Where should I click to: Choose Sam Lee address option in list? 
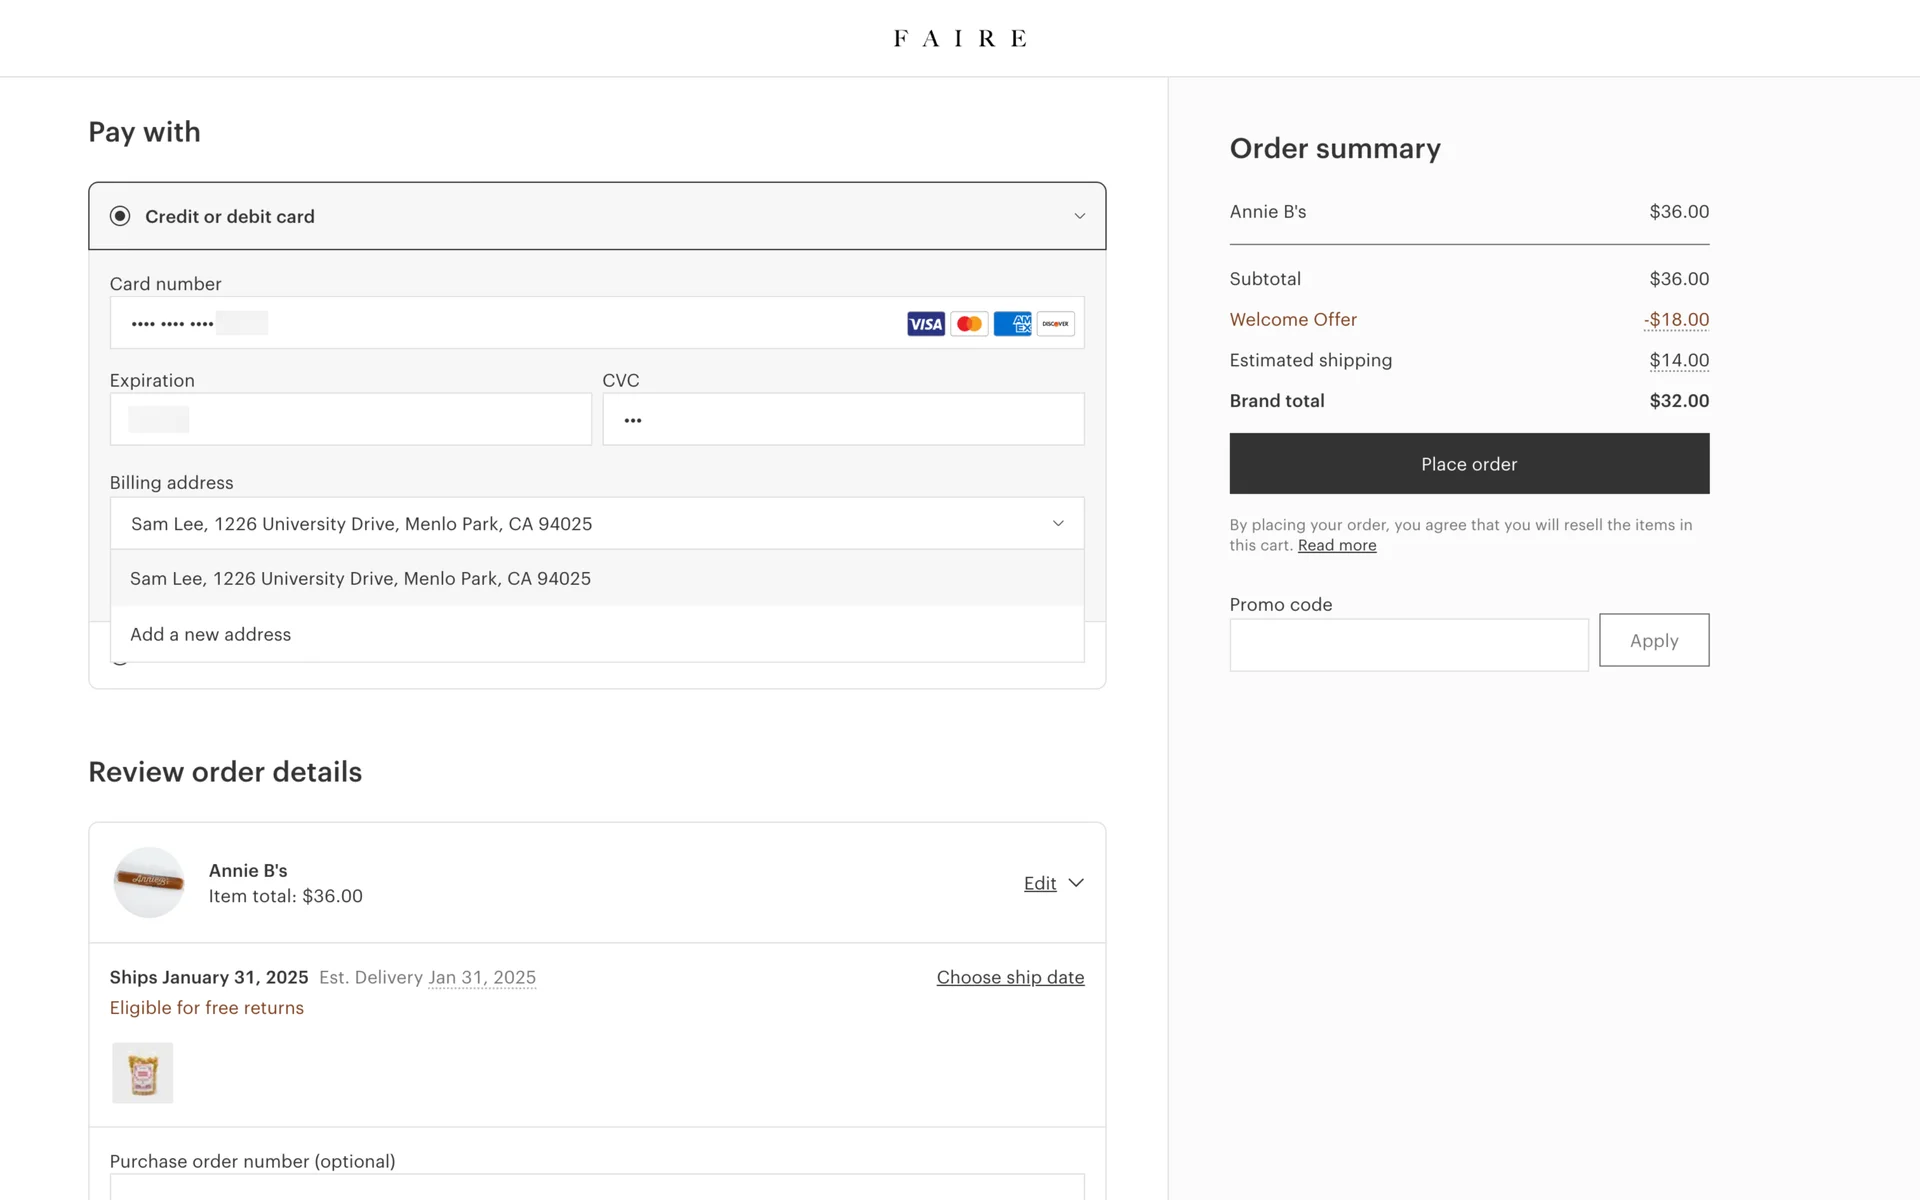360,578
